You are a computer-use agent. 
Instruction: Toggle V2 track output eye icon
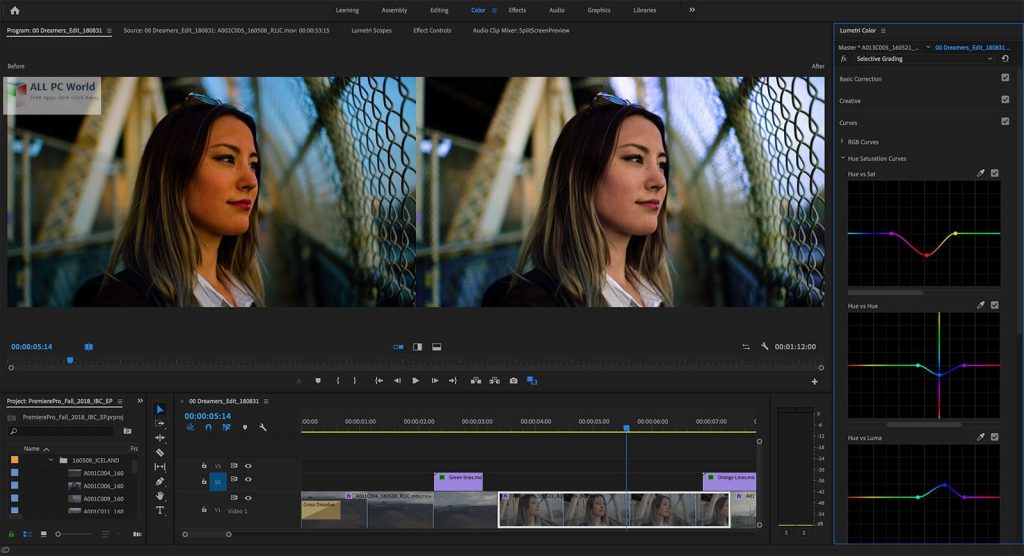(248, 481)
